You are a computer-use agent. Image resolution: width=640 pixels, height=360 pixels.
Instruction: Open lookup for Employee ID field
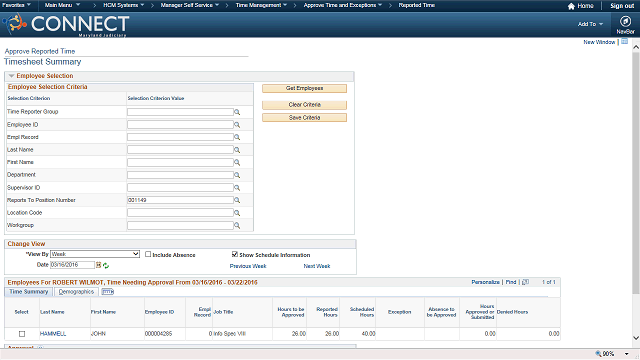point(237,125)
